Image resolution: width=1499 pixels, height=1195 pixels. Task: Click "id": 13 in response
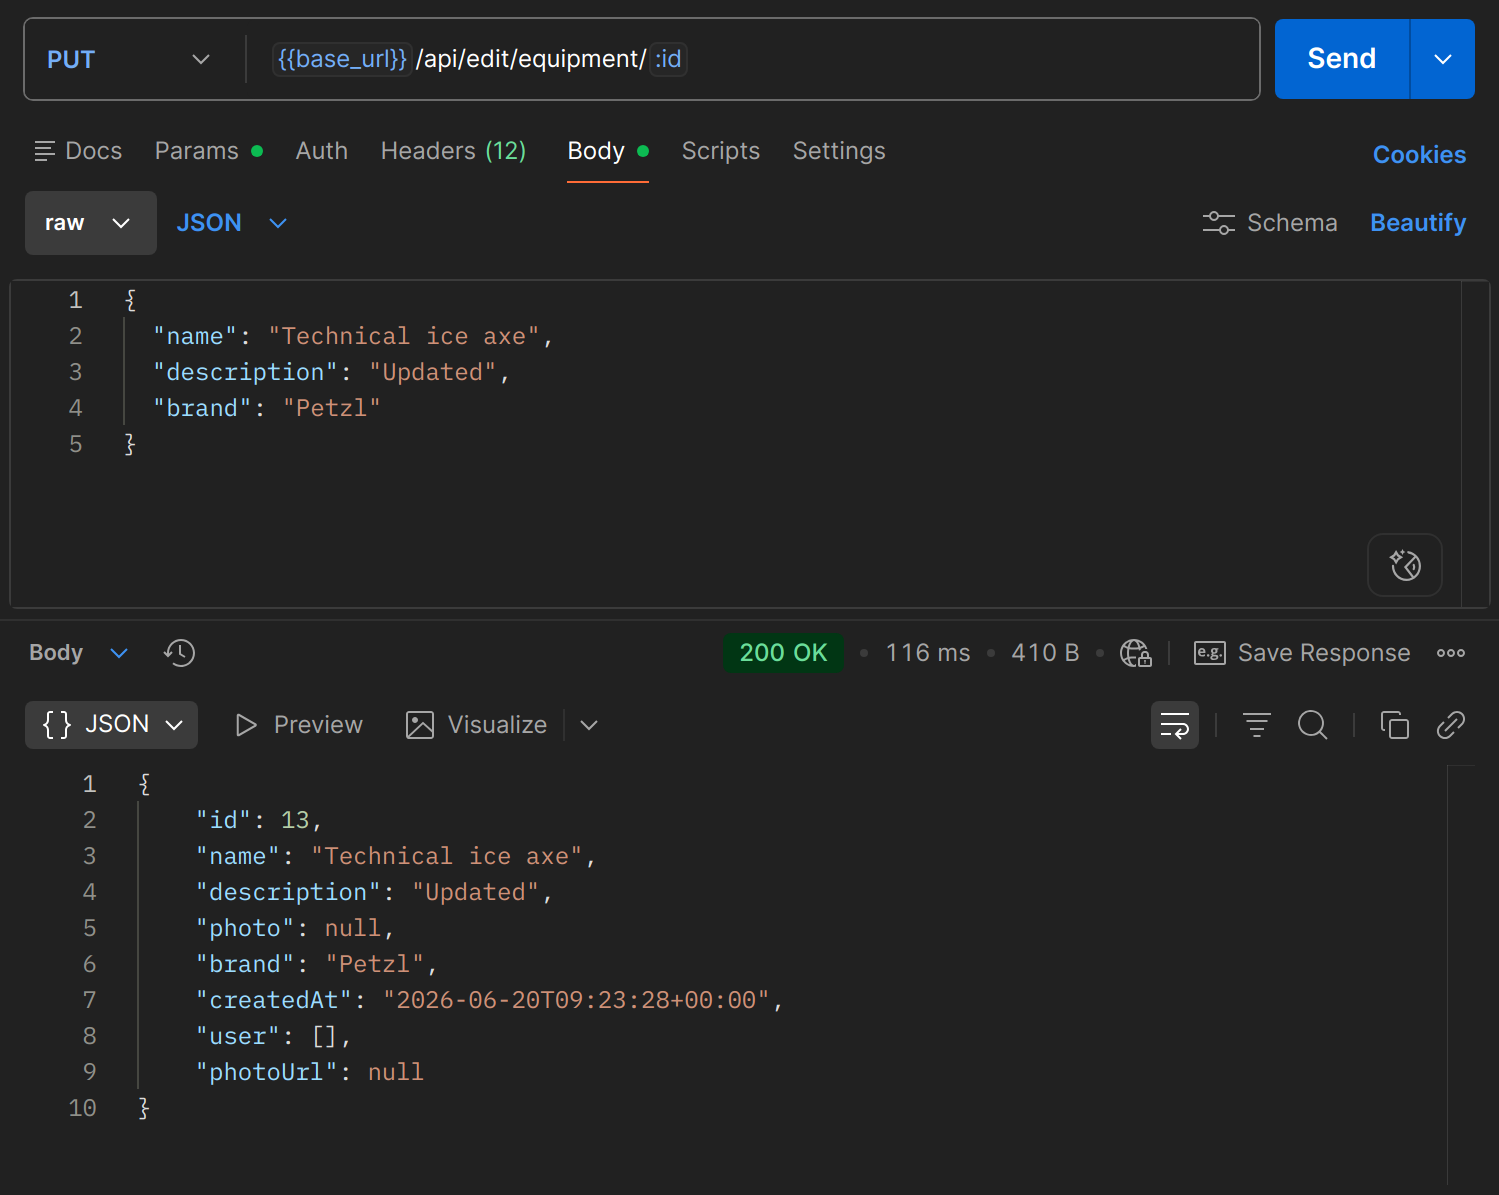tap(259, 820)
